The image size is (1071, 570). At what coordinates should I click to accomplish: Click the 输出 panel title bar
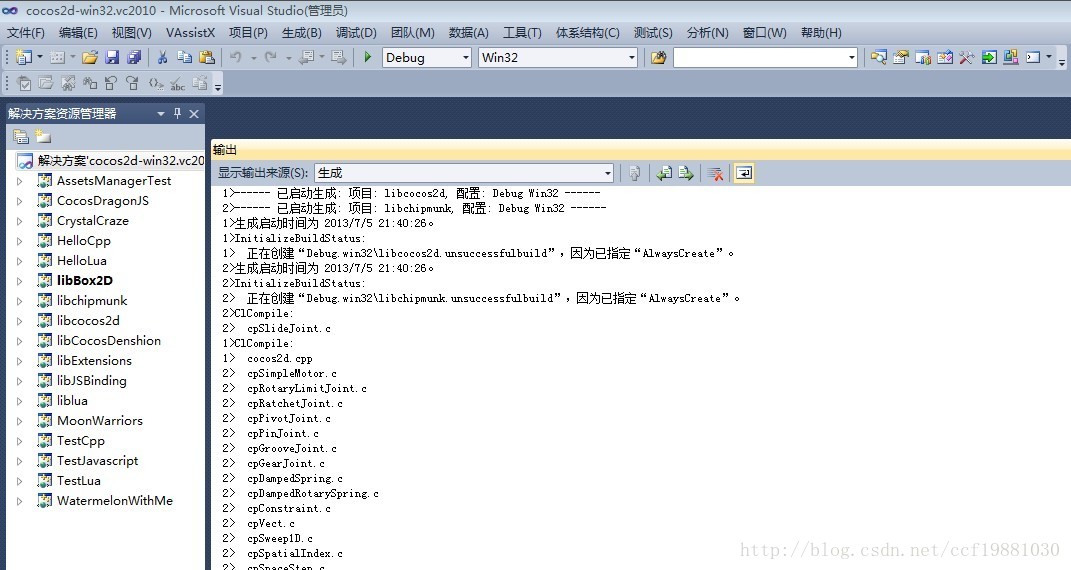[641, 149]
